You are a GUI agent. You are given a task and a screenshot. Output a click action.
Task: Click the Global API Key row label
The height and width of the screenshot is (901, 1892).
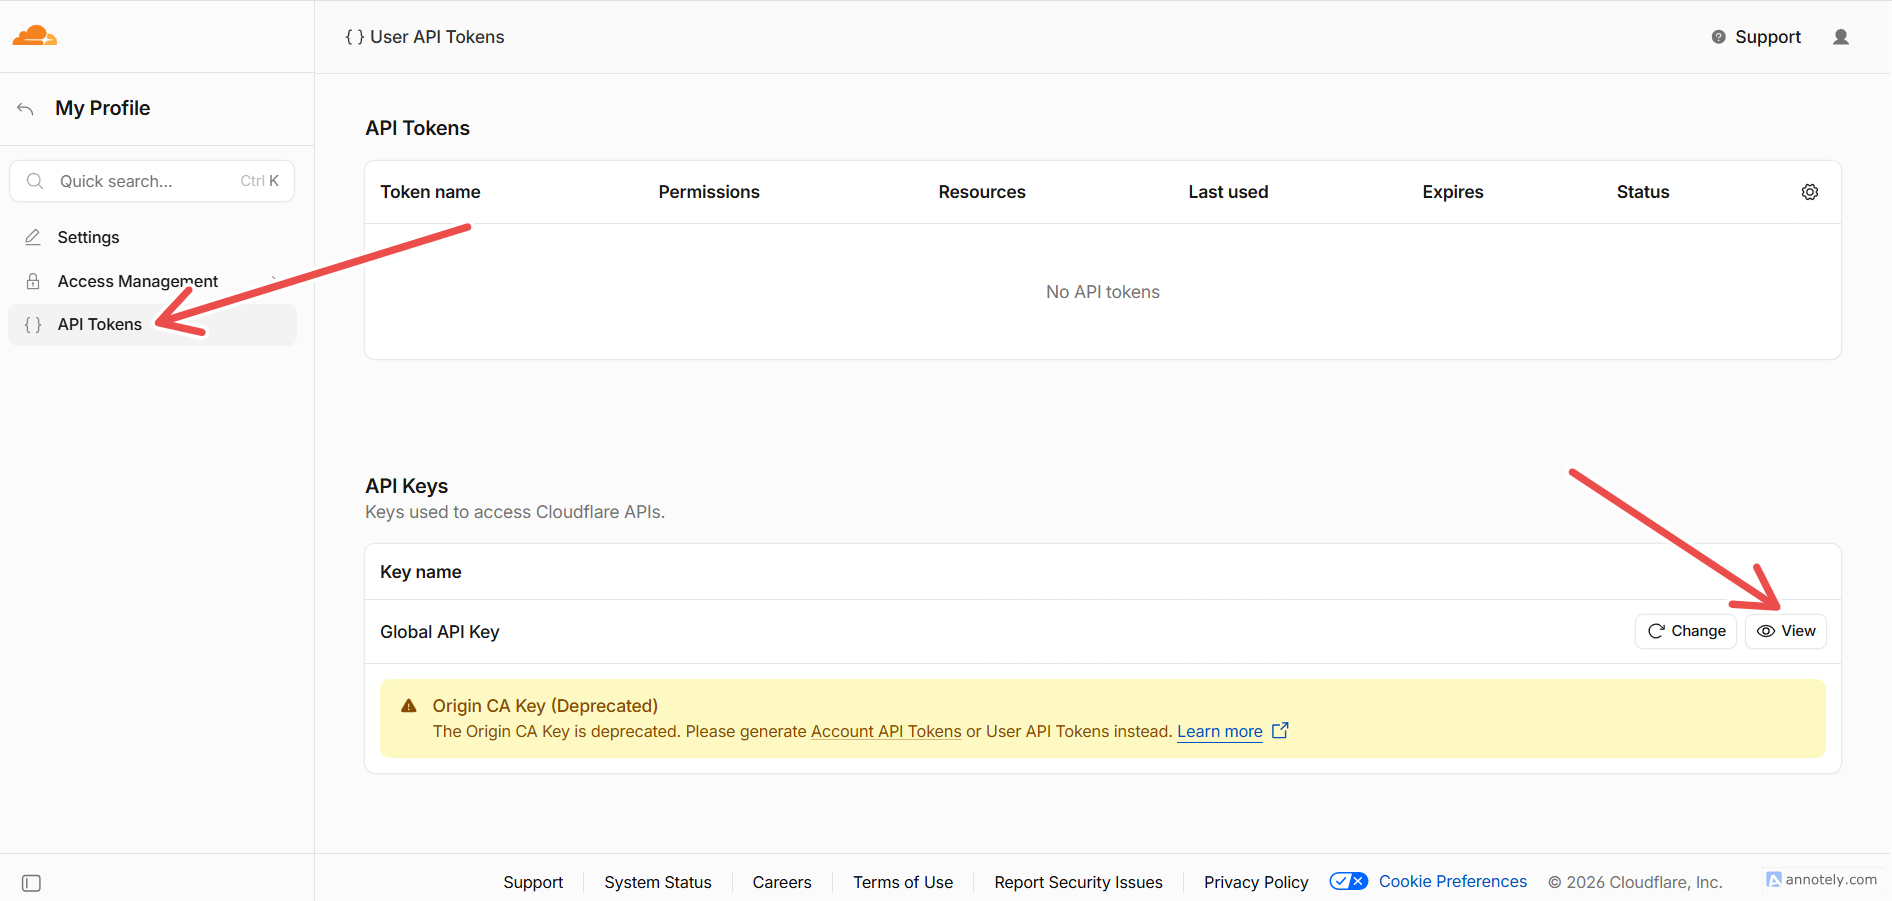point(440,632)
